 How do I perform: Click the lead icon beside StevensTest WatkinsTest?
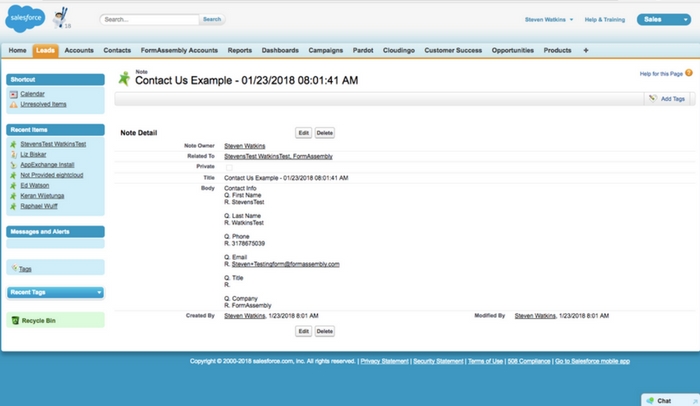click(13, 144)
